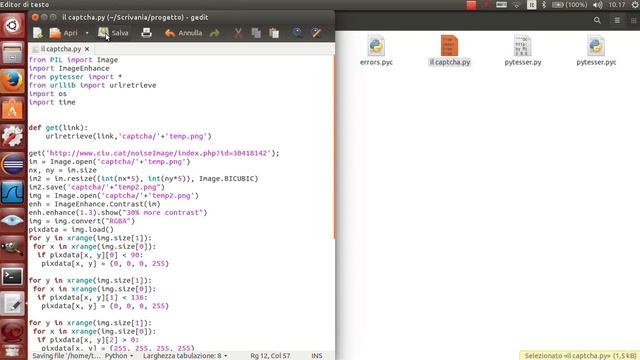This screenshot has height=360, width=640.
Task: Select pytesser.py file in file manager
Action: [x=523, y=51]
